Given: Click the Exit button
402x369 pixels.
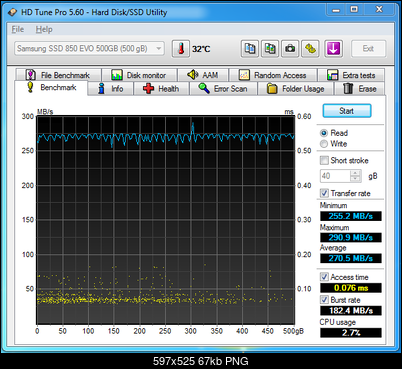Looking at the screenshot, I should click(x=368, y=49).
